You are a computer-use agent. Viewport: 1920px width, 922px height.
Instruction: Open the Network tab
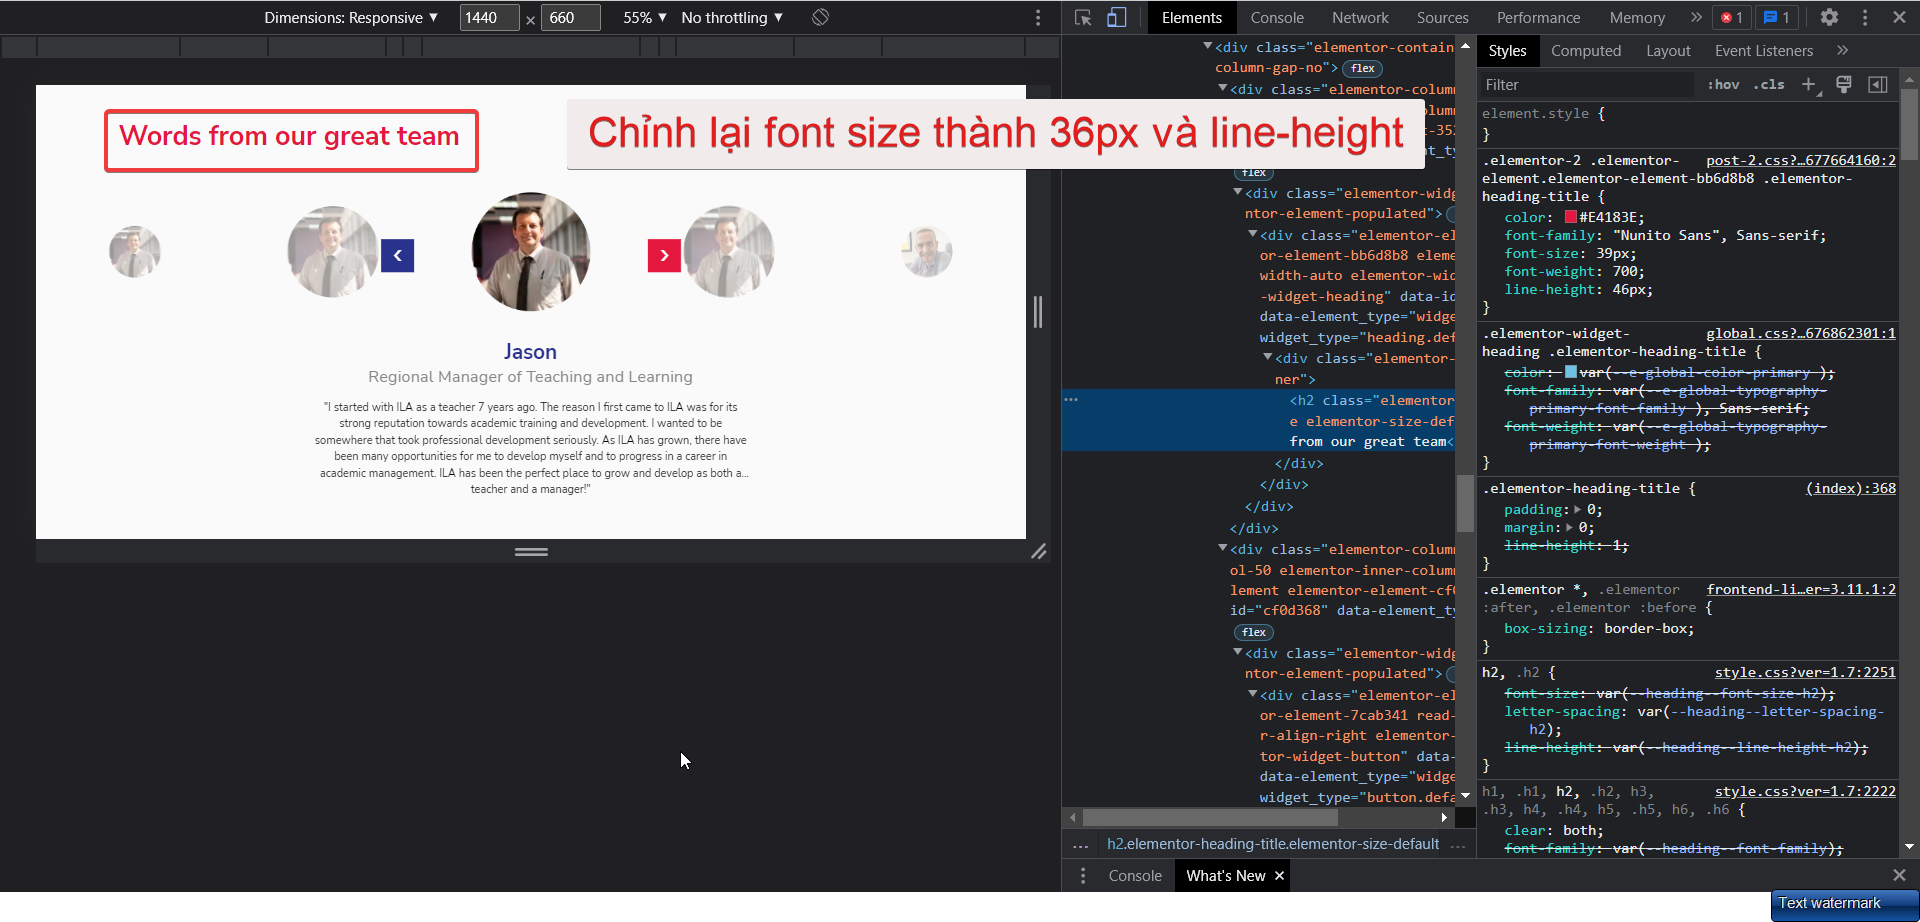tap(1360, 17)
